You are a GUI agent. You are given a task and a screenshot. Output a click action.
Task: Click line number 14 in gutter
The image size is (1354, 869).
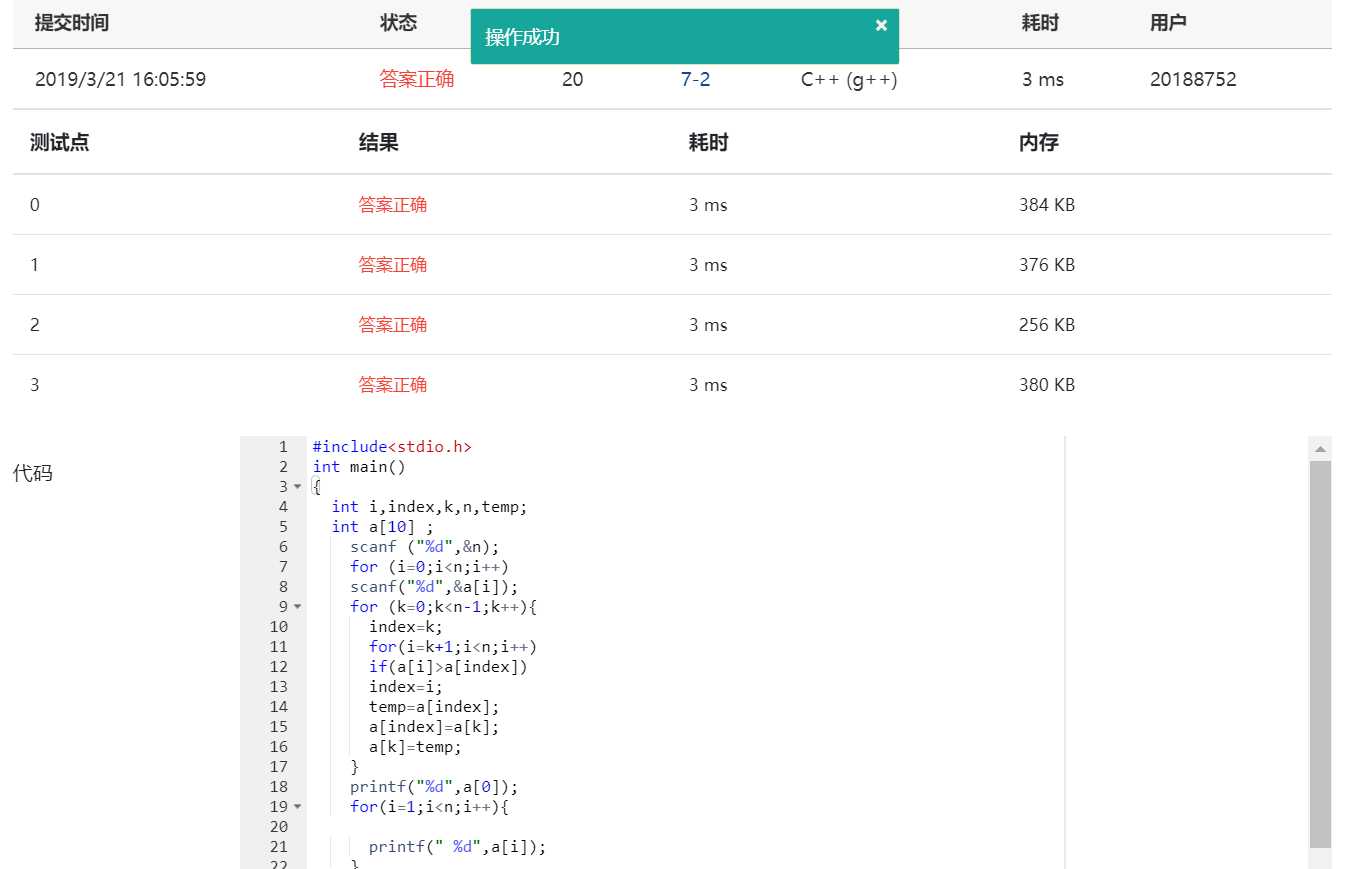tap(278, 707)
